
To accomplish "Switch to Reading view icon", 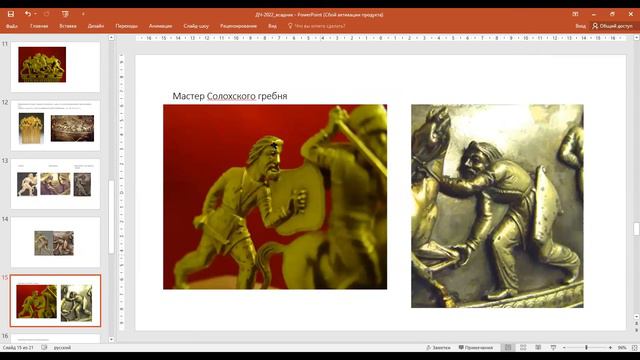I will click(x=538, y=347).
